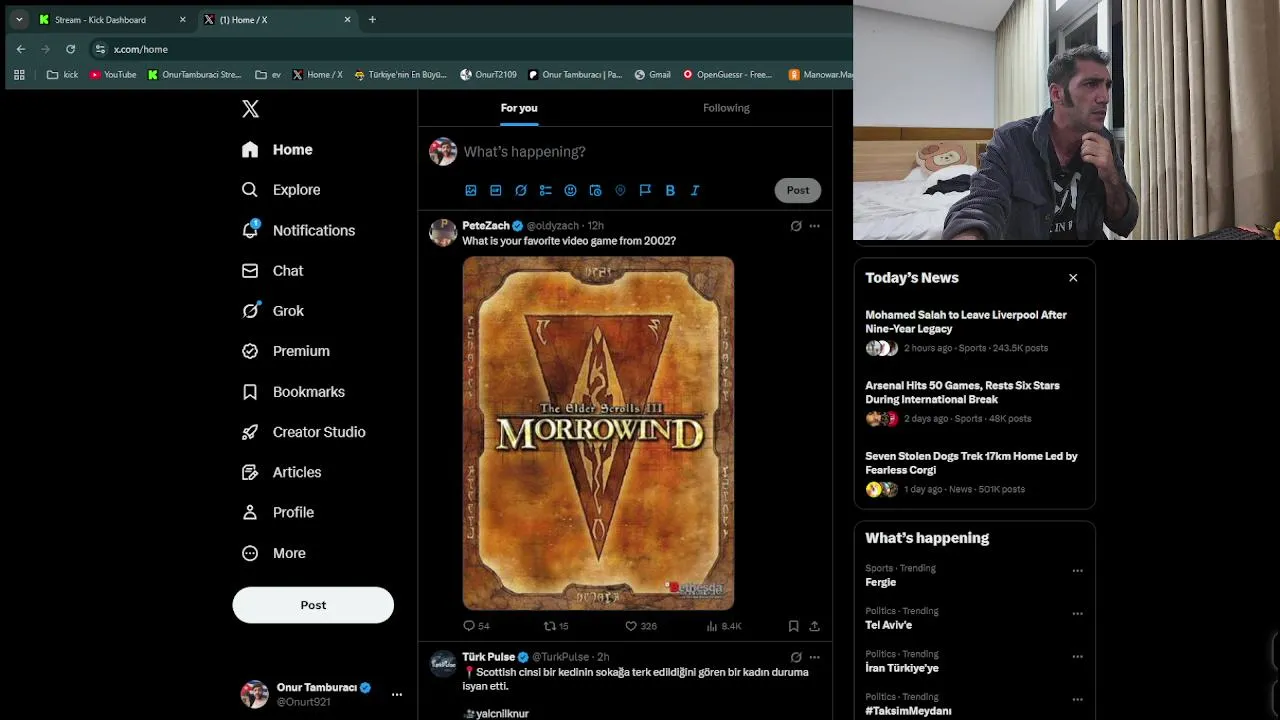Open the YouTube bookmark
1280x720 pixels.
(113, 74)
